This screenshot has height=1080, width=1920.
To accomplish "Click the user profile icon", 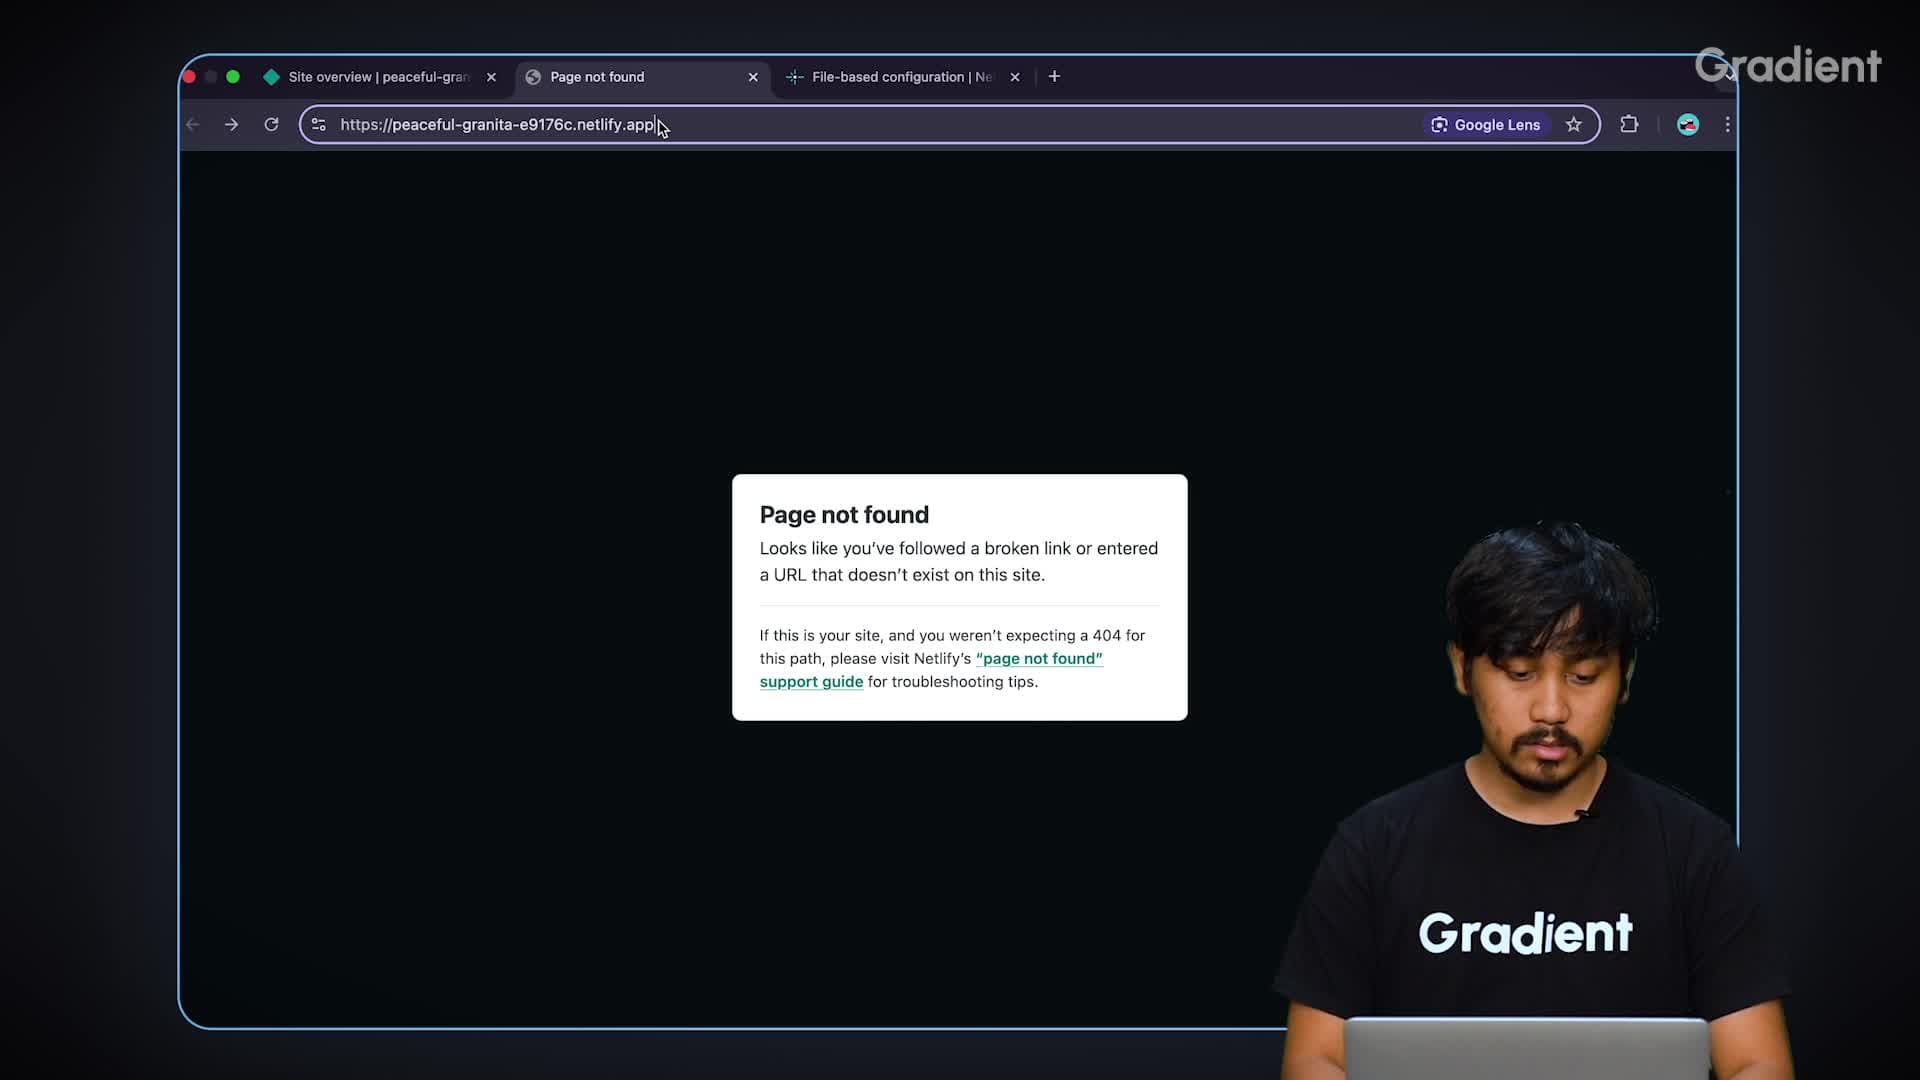I will point(1688,124).
